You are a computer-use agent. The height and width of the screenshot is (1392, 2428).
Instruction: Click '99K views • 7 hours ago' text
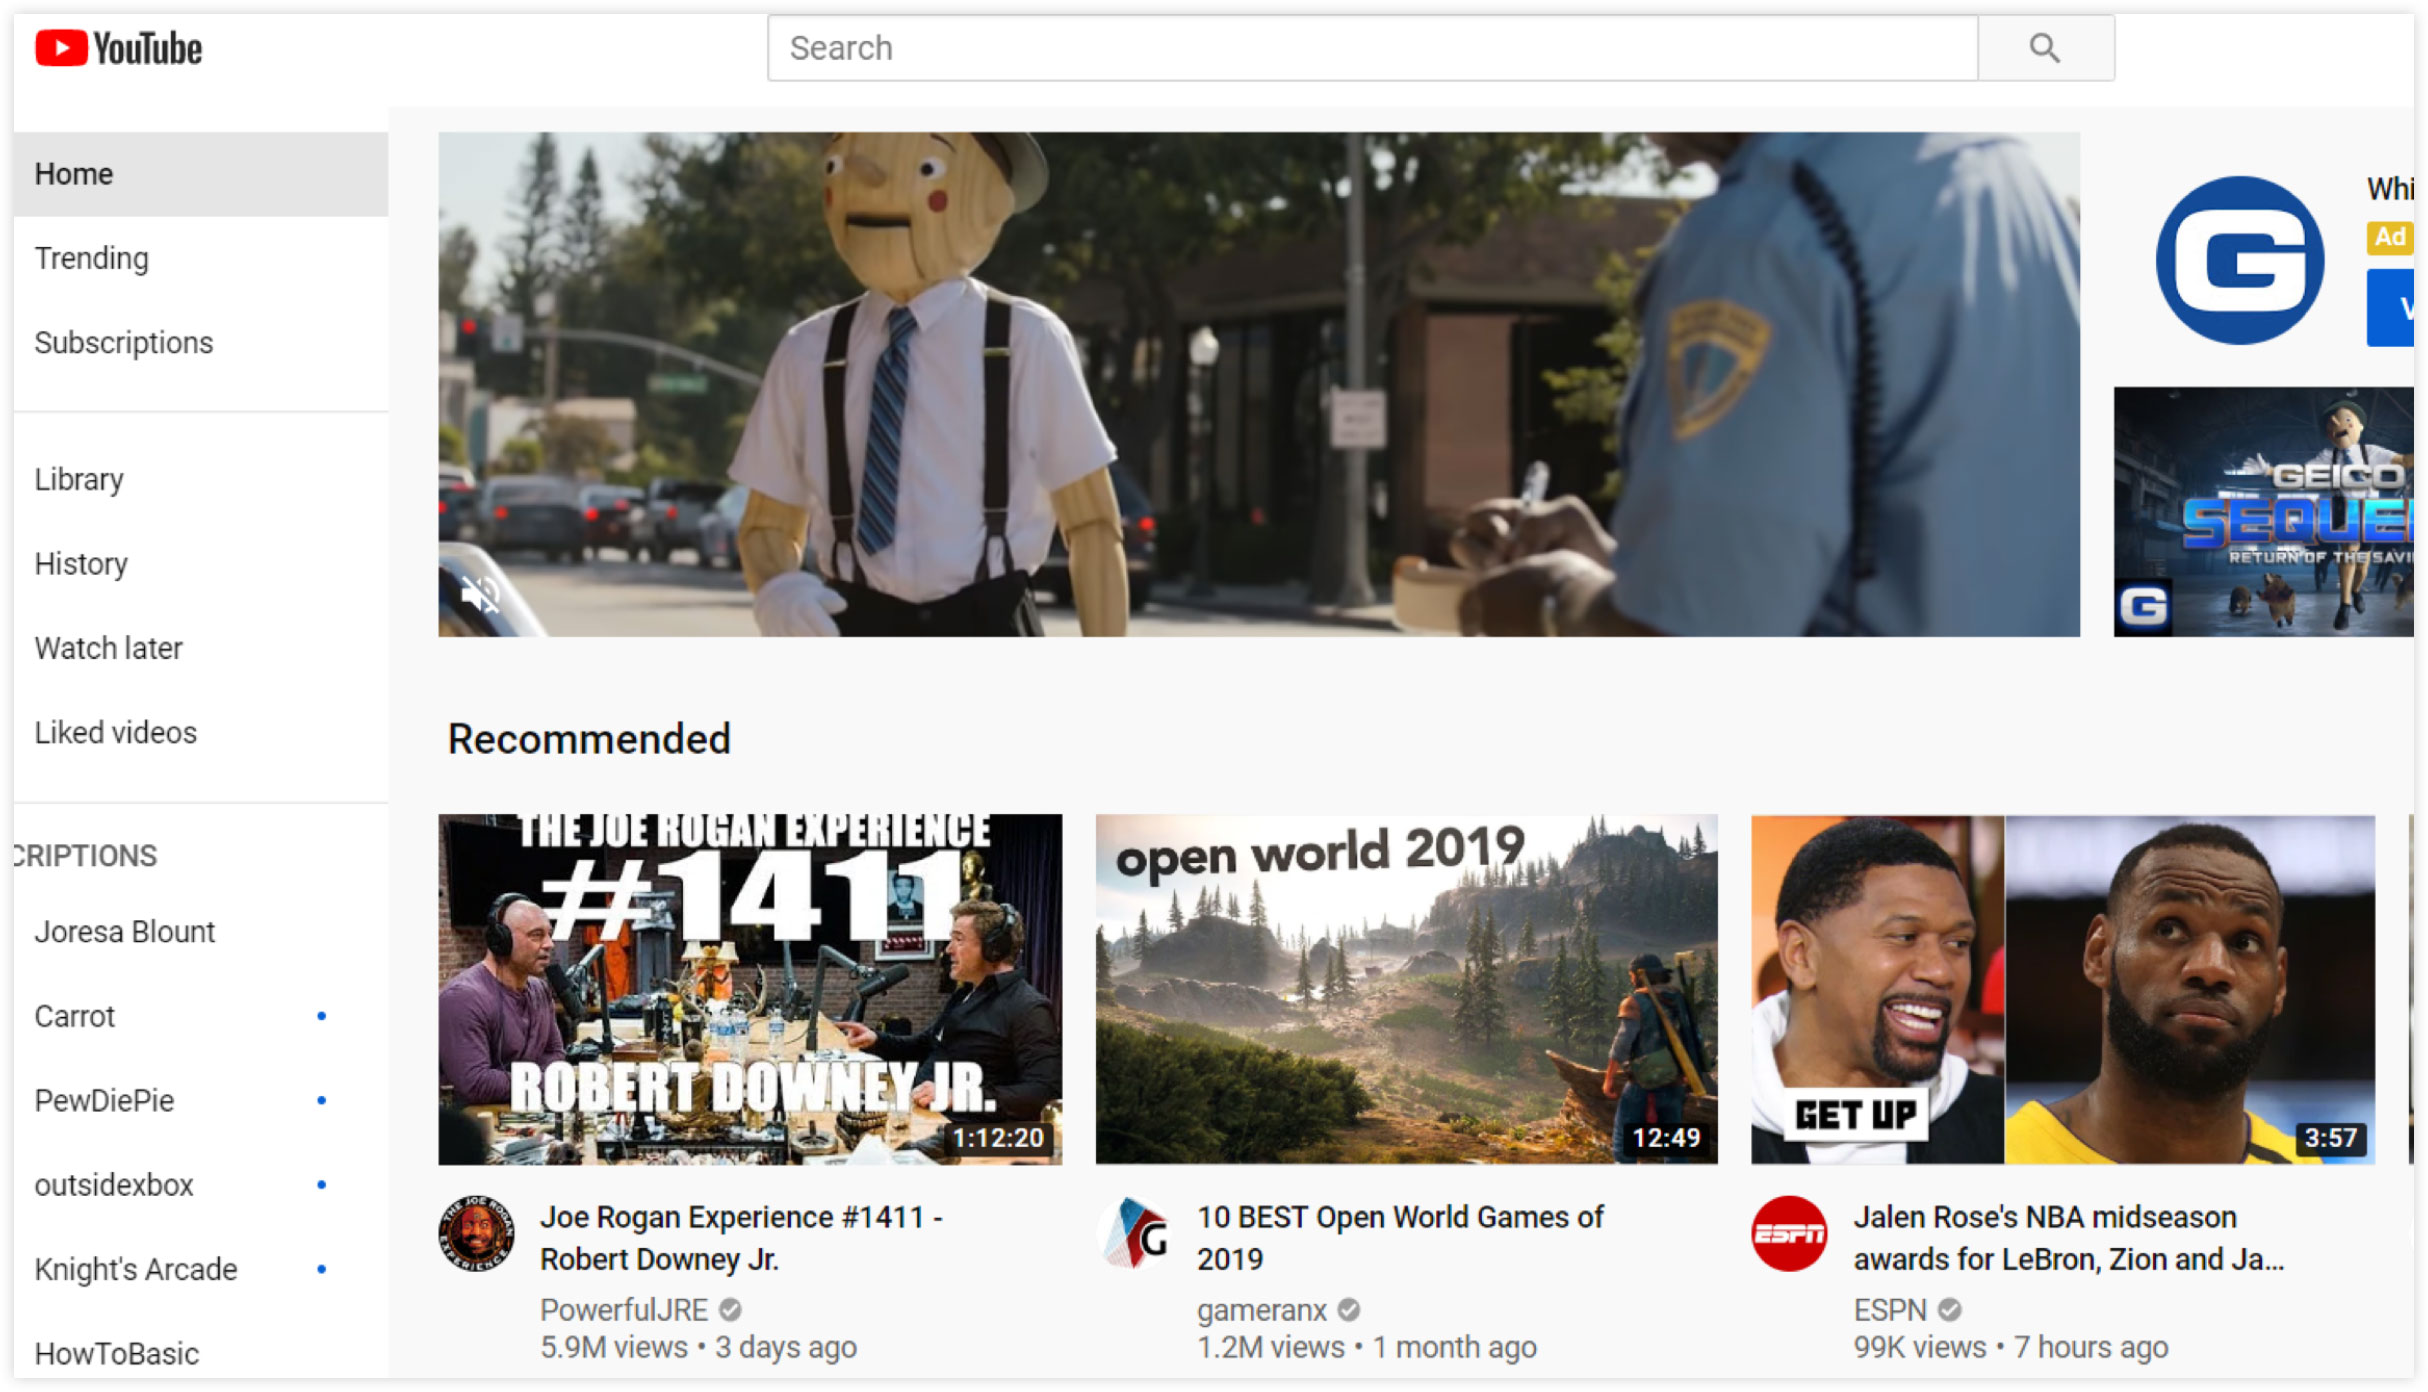[x=2011, y=1347]
